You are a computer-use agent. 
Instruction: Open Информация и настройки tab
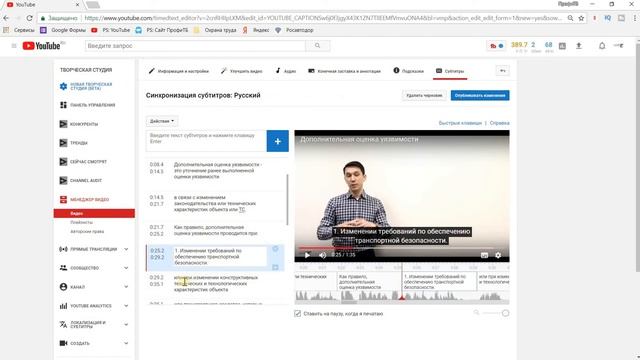(x=179, y=71)
